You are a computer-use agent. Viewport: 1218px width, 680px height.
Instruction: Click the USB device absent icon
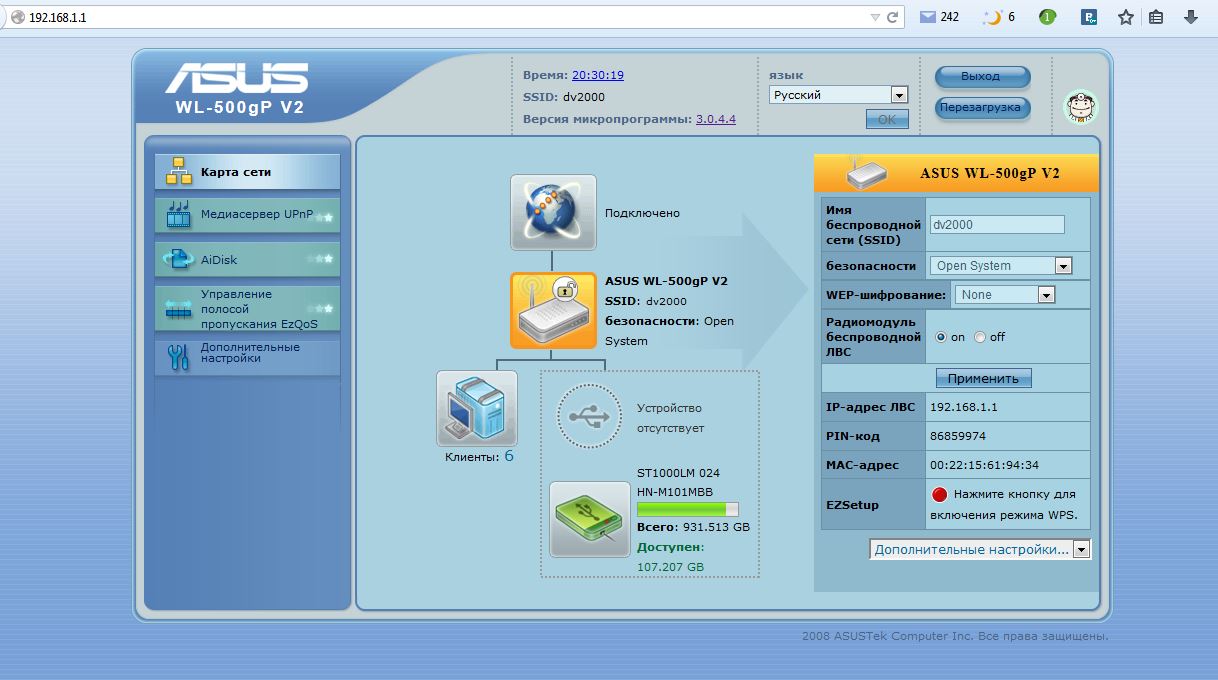point(589,418)
